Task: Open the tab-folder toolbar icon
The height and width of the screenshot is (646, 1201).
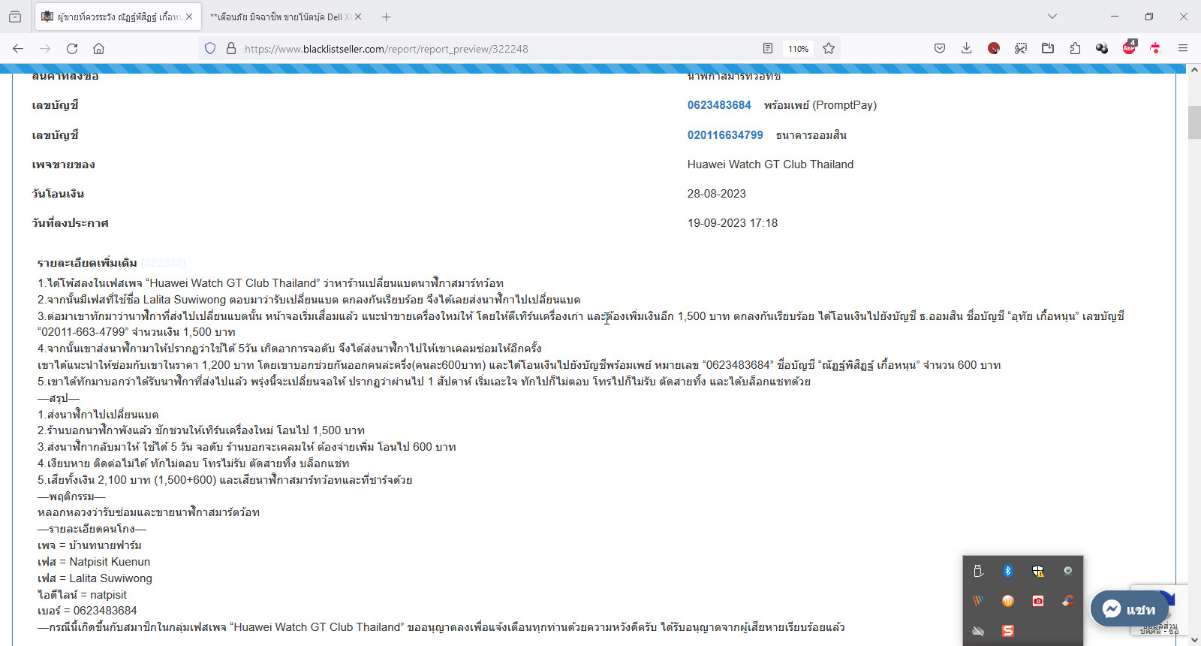Action: click(x=1048, y=48)
